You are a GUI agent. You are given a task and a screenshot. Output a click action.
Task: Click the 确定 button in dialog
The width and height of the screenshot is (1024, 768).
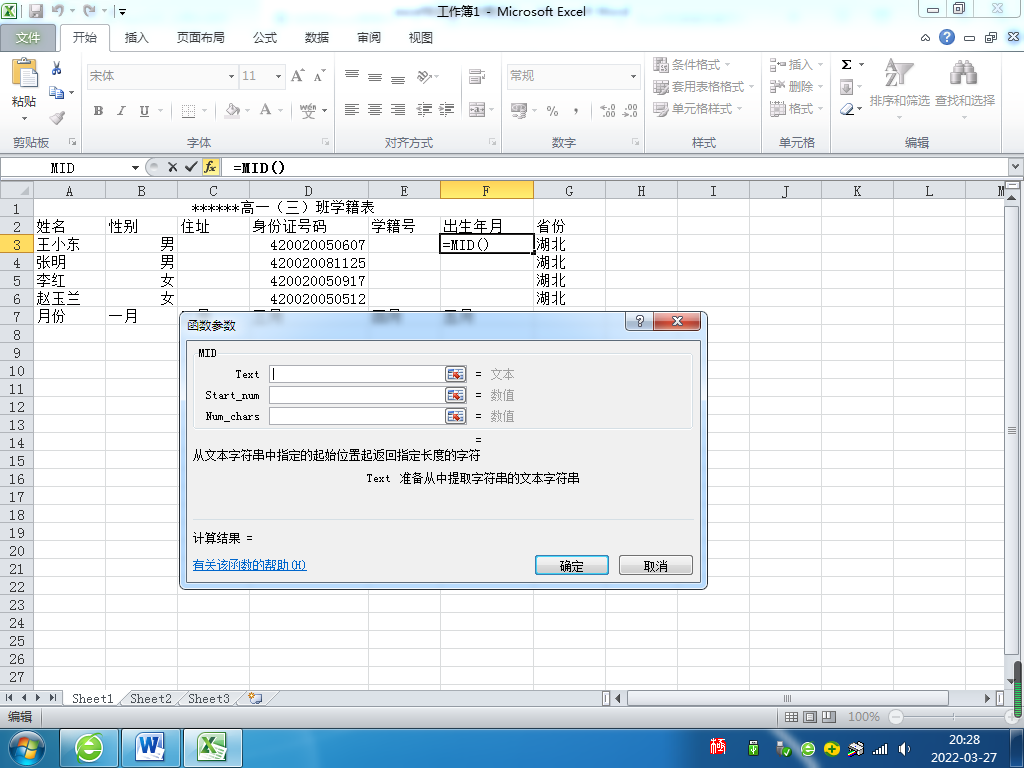[571, 566]
